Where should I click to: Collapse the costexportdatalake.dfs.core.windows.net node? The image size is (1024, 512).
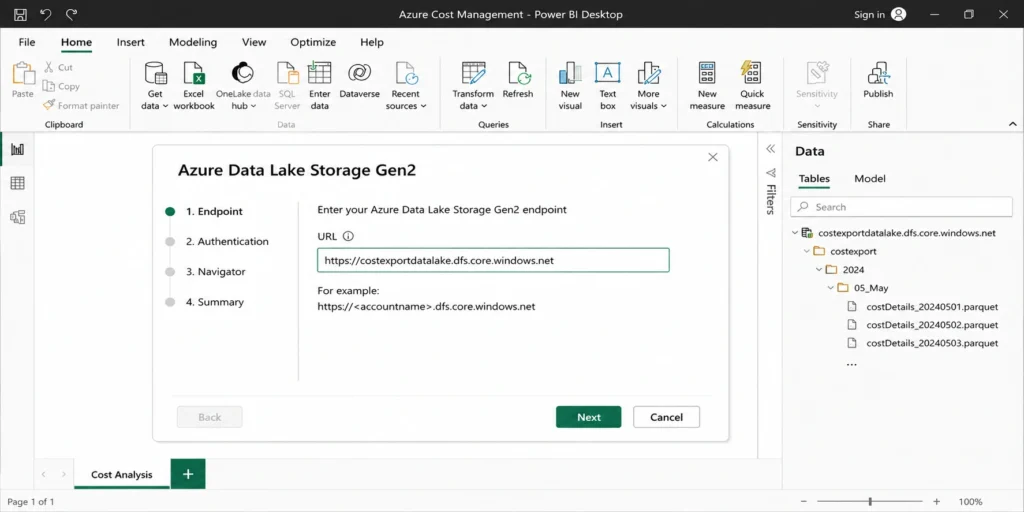(795, 232)
